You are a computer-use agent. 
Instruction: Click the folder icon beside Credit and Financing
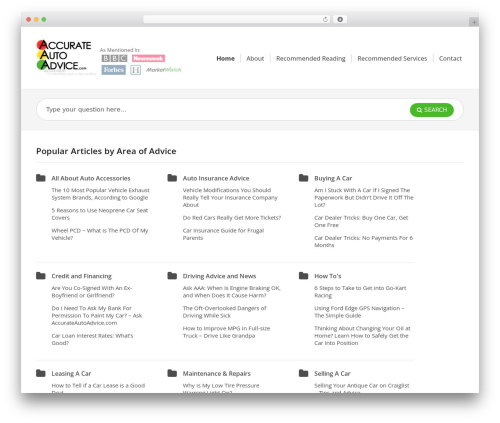click(41, 276)
